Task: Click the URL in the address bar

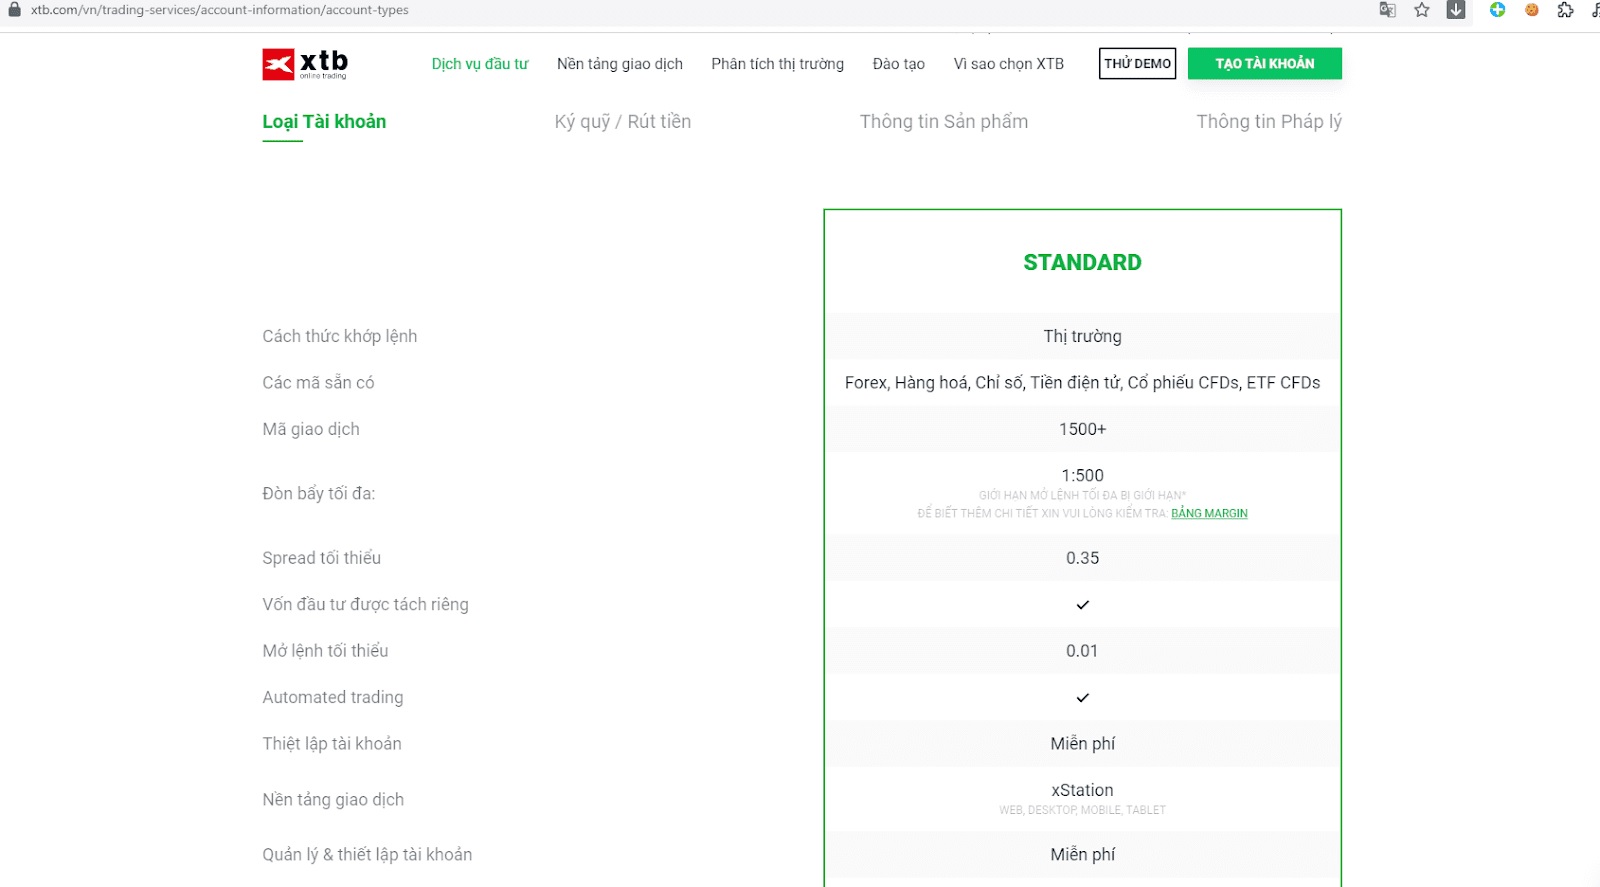Action: pos(220,10)
